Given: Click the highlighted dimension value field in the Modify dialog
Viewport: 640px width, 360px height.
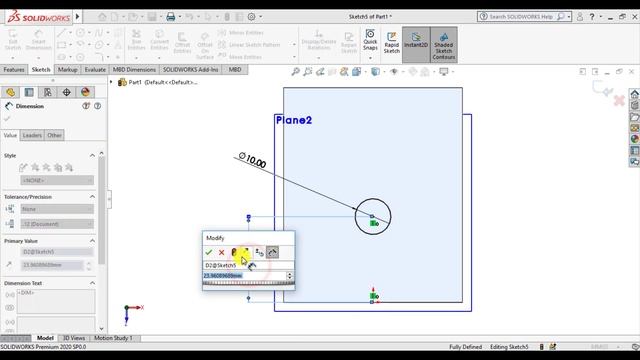Looking at the screenshot, I should click(245, 276).
